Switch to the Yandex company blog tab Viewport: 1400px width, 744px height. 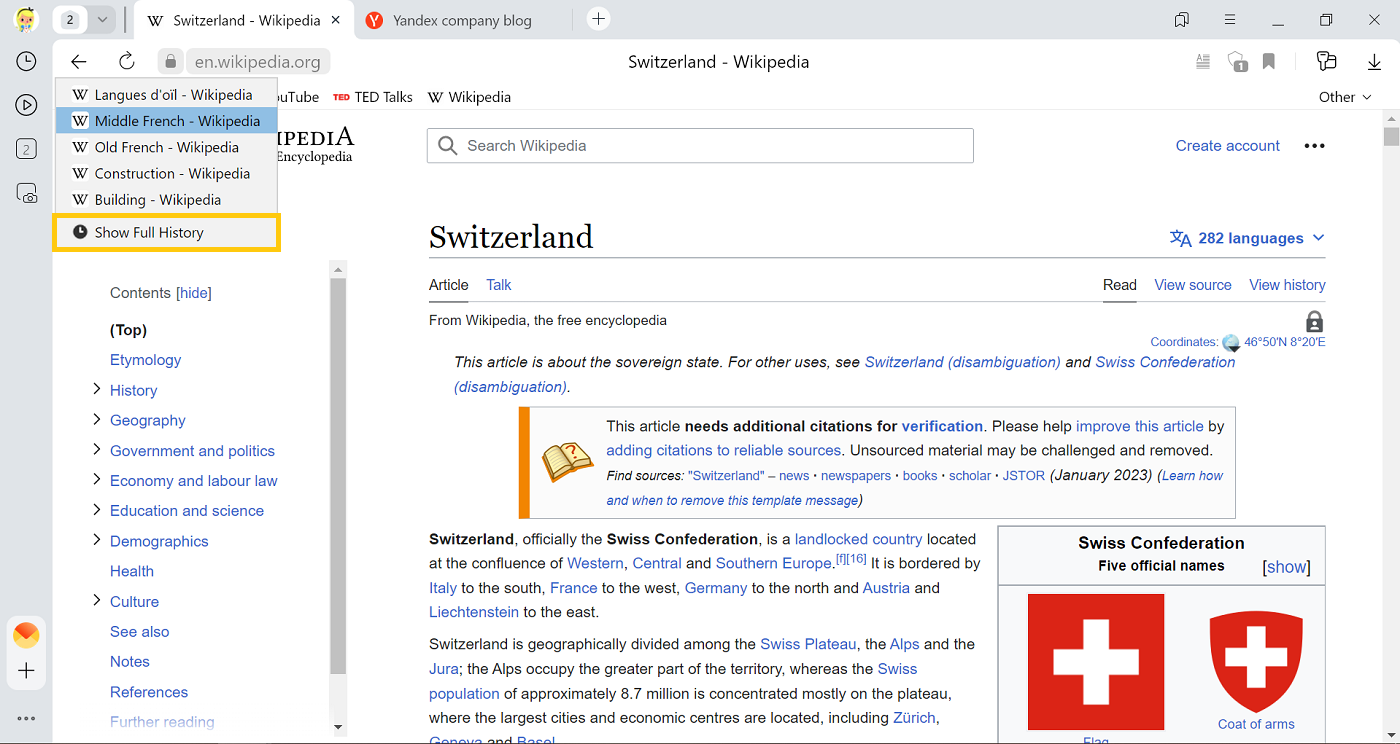[461, 20]
